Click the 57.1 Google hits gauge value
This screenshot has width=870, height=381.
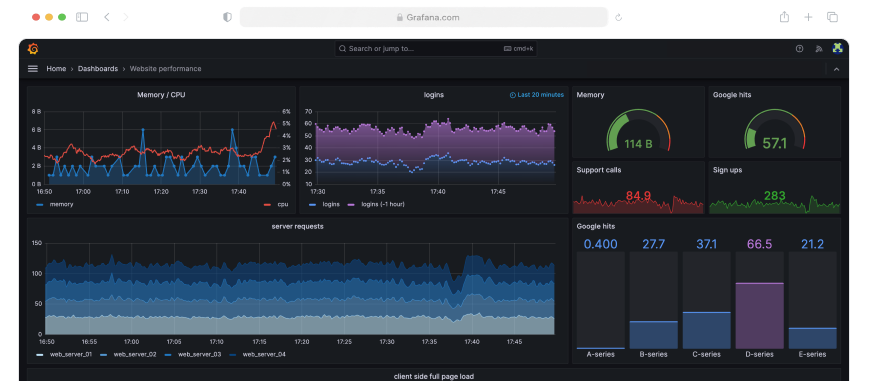pyautogui.click(x=775, y=144)
